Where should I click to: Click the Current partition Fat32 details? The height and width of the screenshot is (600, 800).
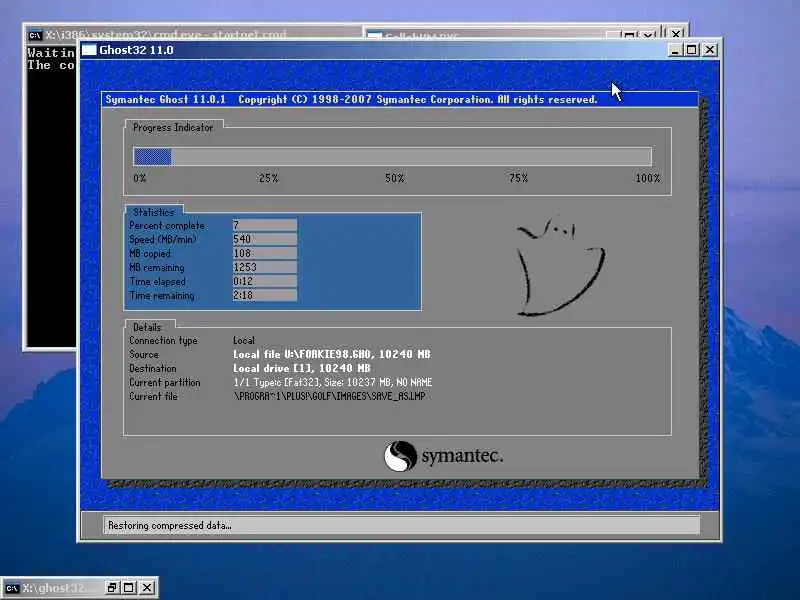(333, 382)
